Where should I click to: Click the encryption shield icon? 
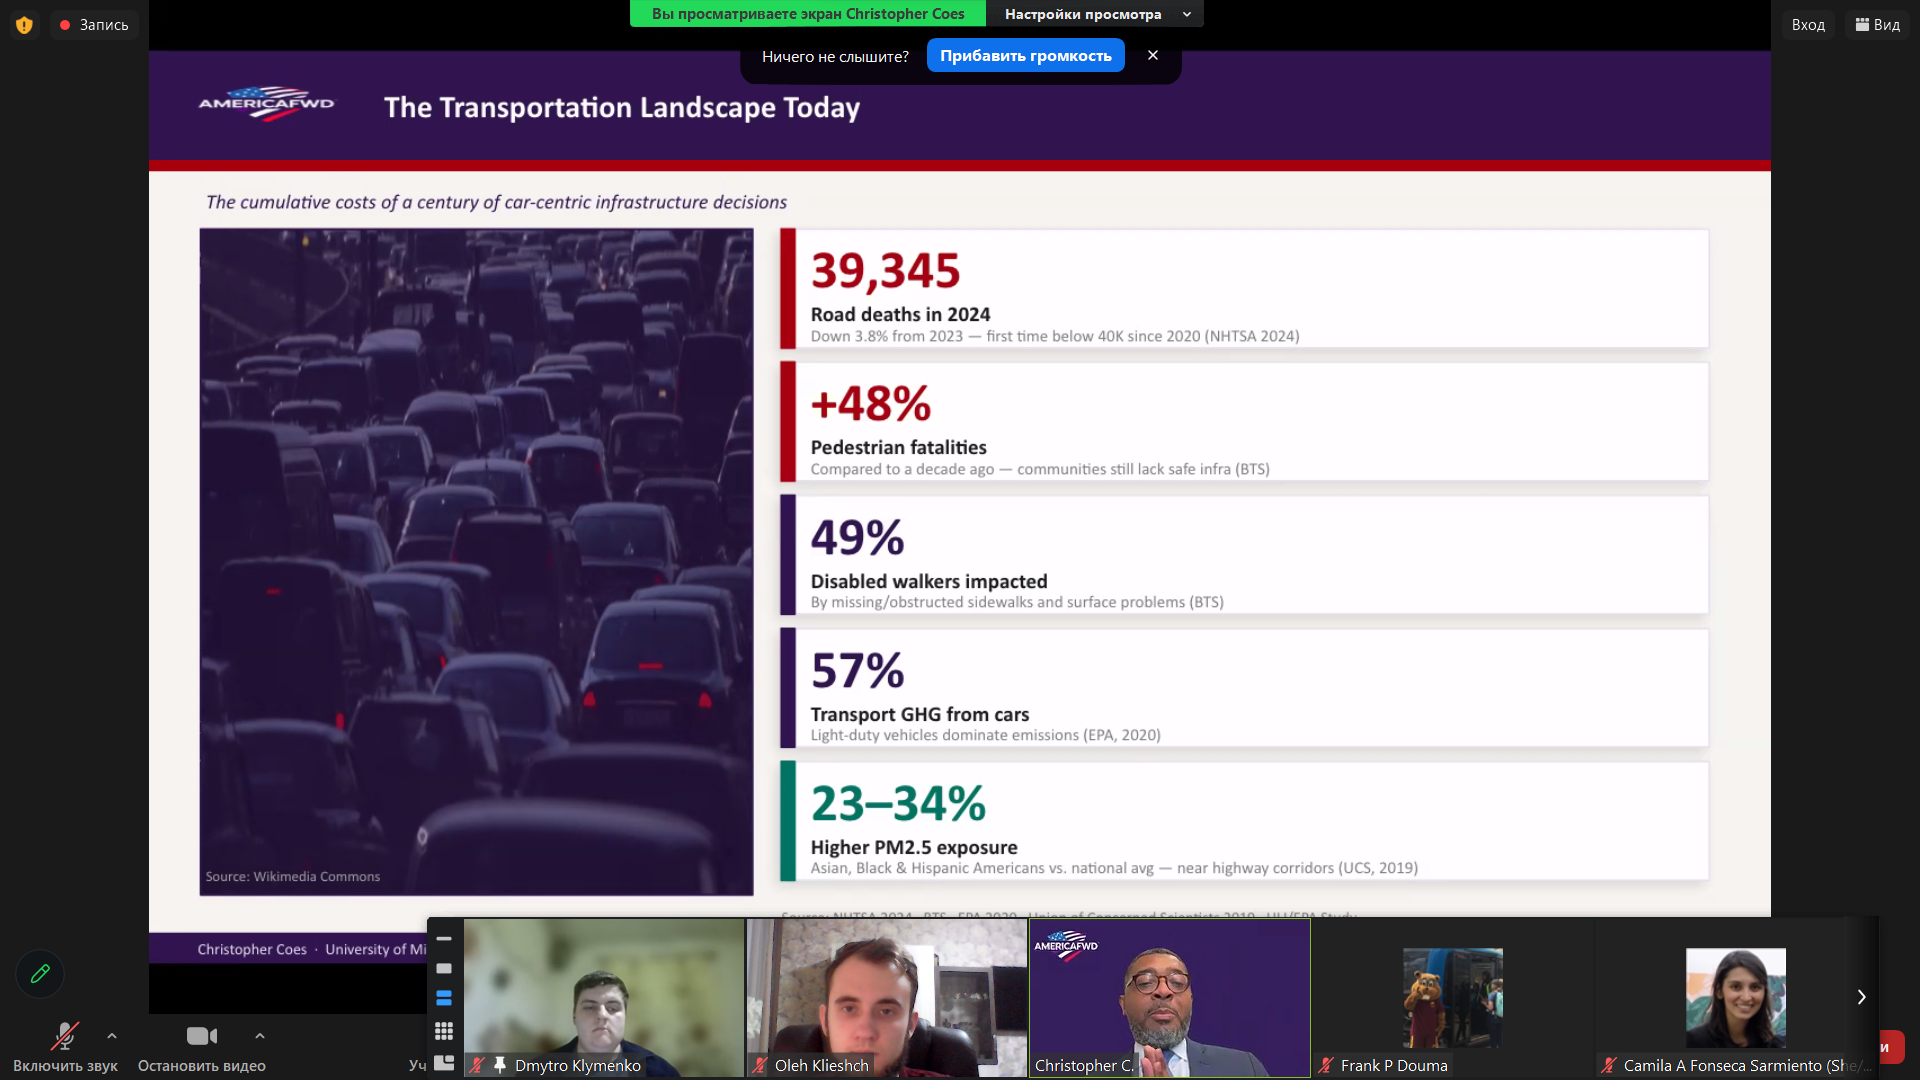[x=24, y=25]
